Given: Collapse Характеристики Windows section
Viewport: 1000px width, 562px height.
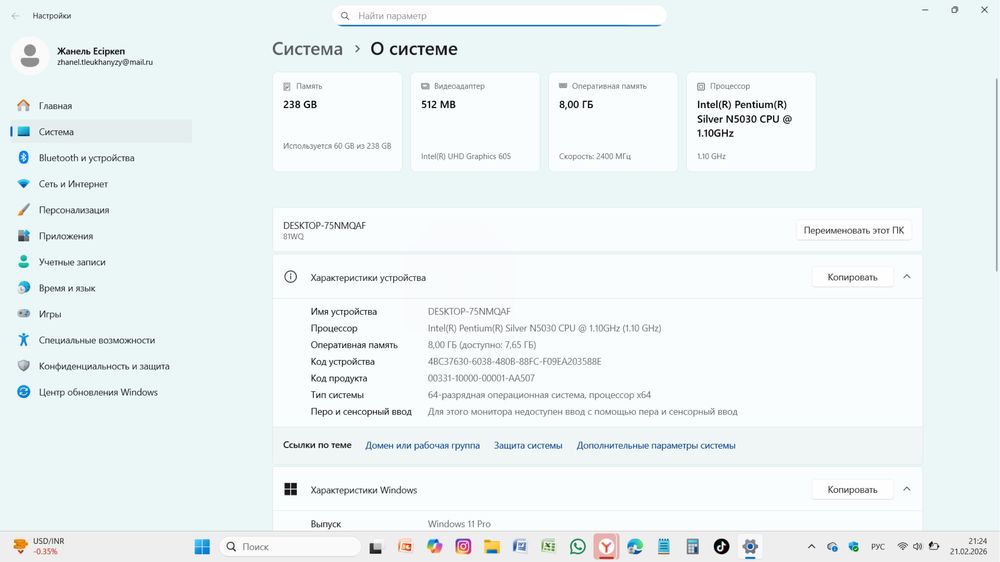Looking at the screenshot, I should pyautogui.click(x=906, y=489).
